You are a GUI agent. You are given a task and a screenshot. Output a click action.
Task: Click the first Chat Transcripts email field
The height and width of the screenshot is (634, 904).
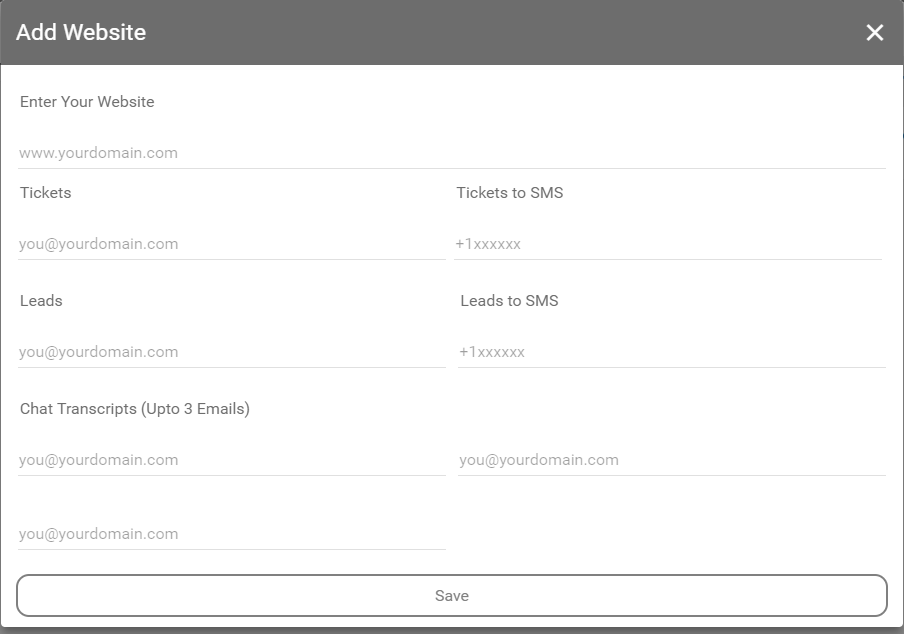(232, 460)
